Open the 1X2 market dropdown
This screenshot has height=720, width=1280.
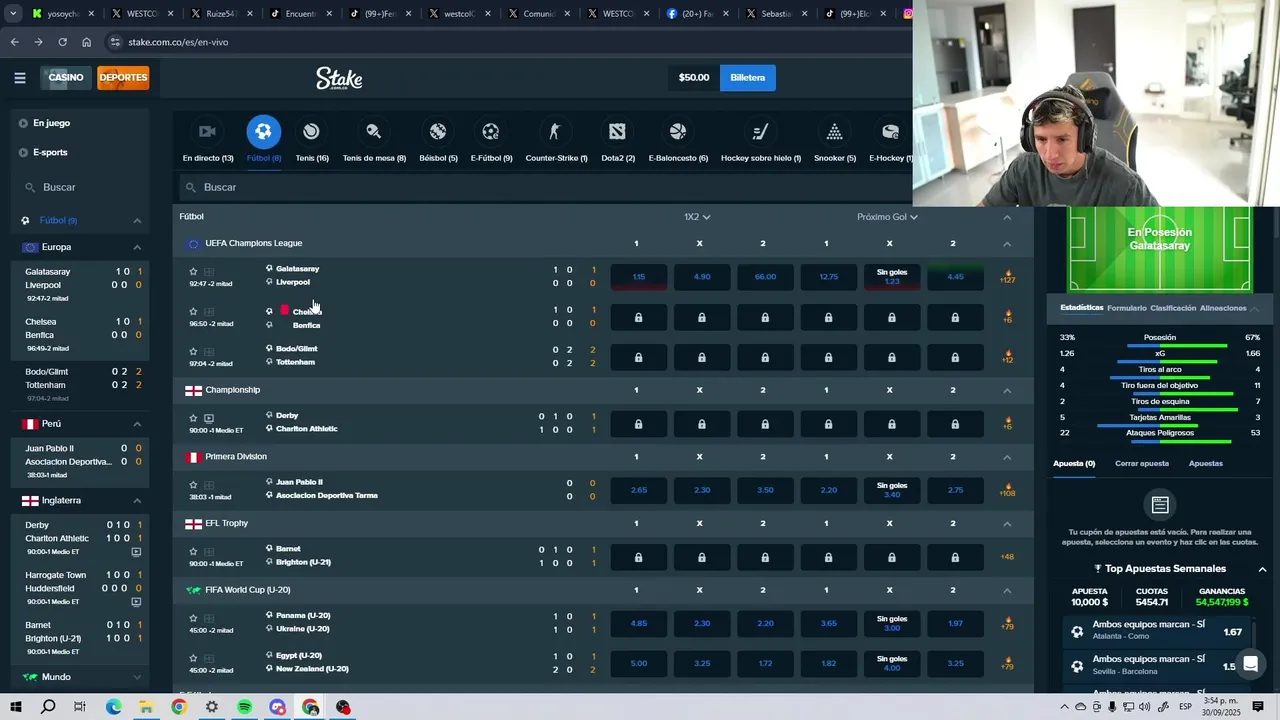(697, 217)
